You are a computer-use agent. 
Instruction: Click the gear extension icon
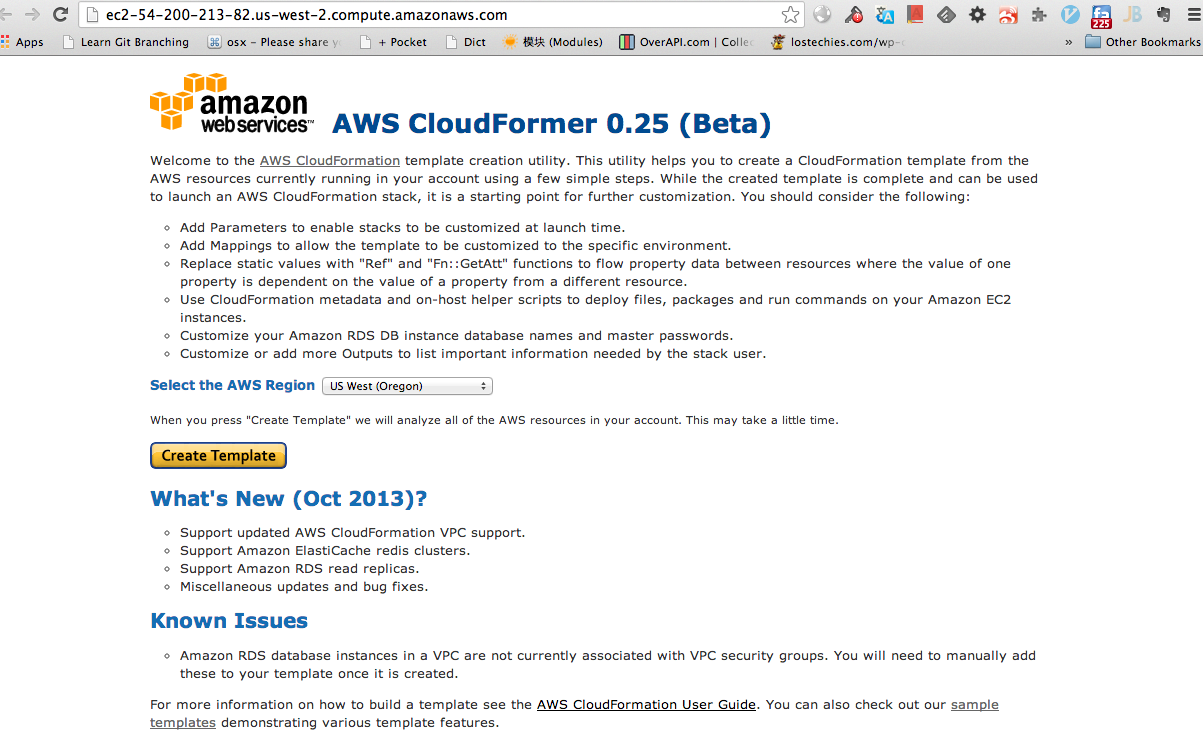977,15
